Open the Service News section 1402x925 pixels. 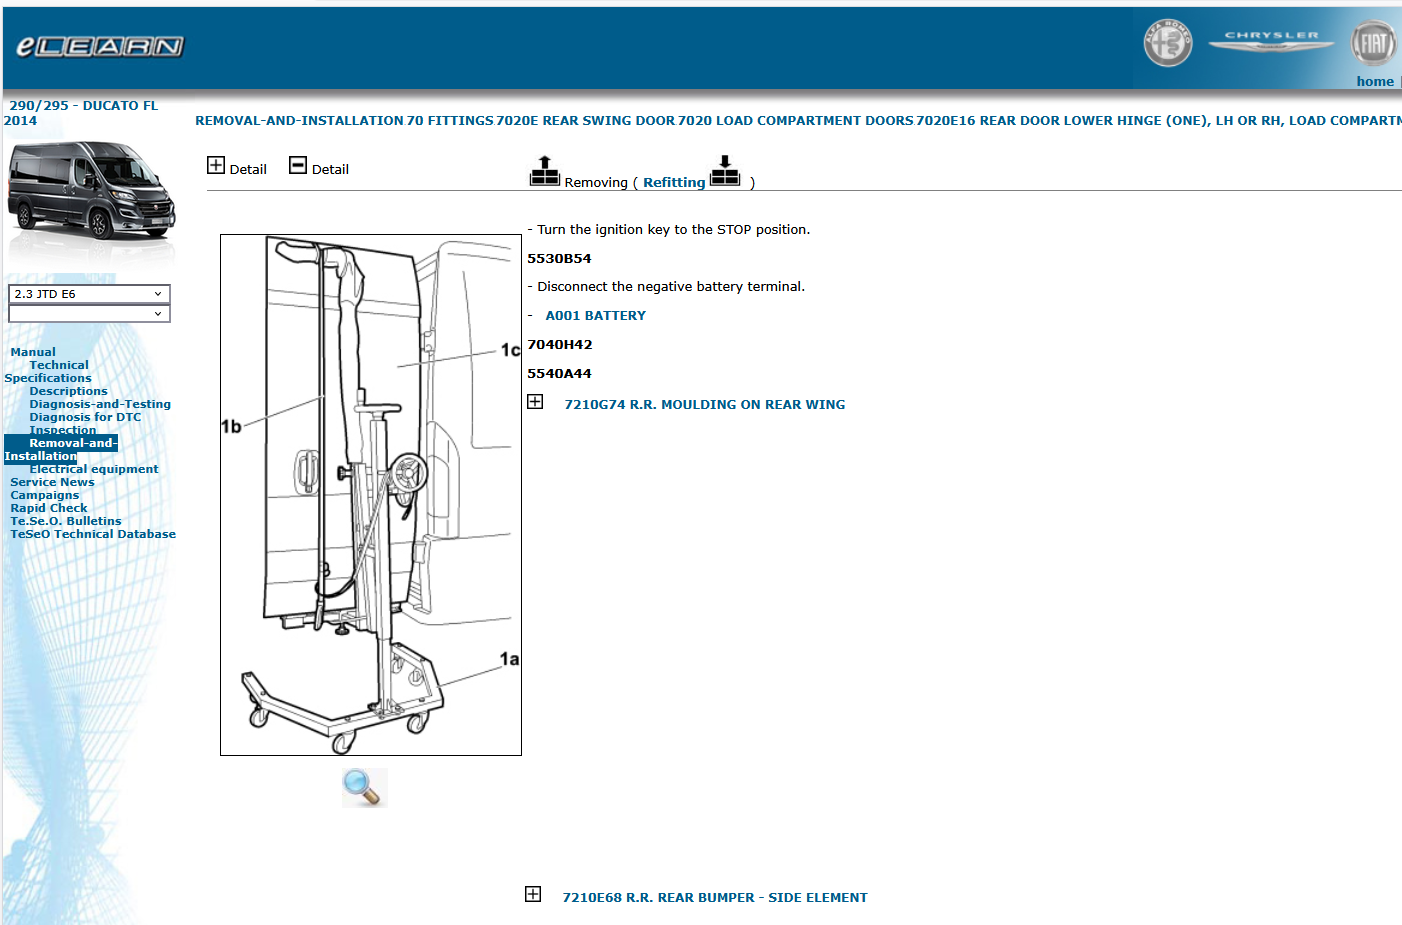point(52,482)
